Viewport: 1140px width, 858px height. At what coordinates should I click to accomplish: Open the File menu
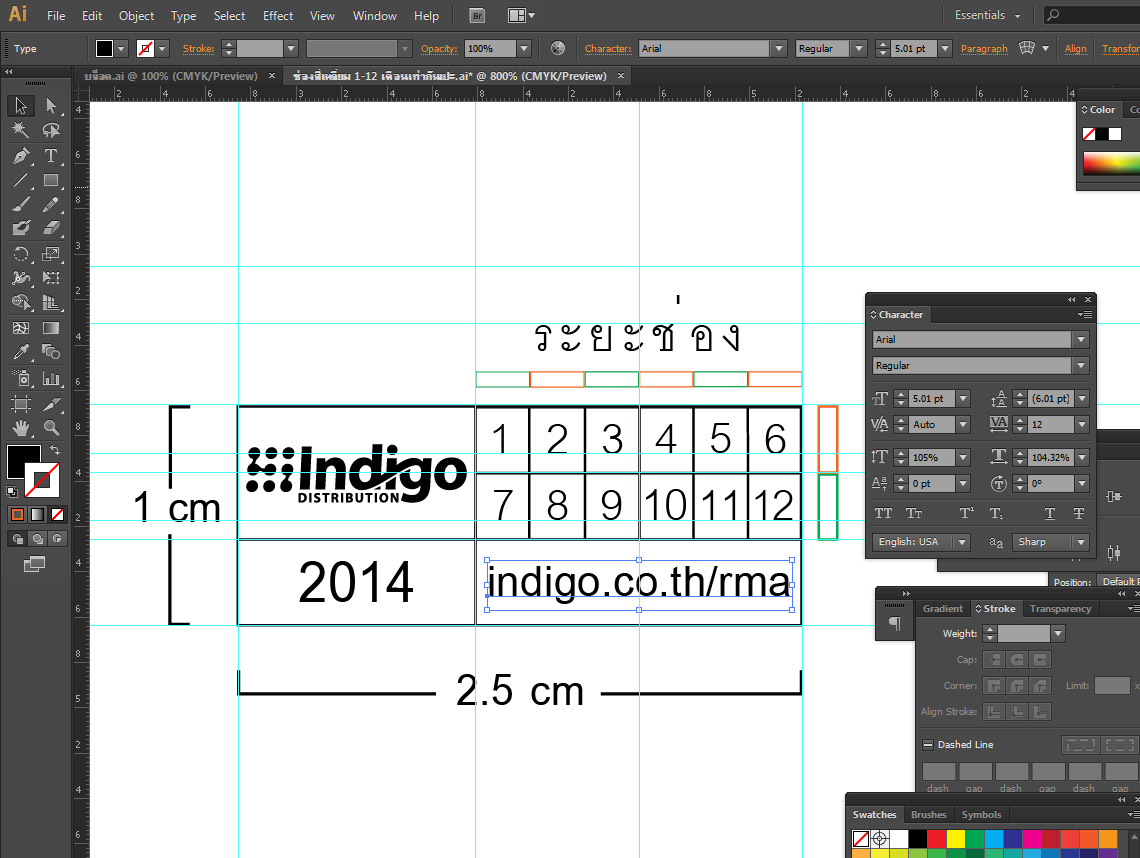coord(56,15)
